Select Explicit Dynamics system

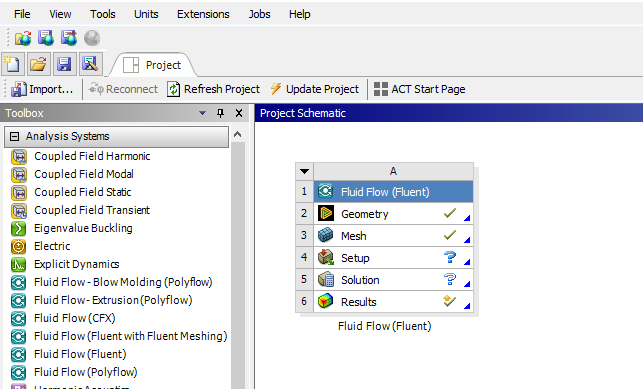point(77,264)
